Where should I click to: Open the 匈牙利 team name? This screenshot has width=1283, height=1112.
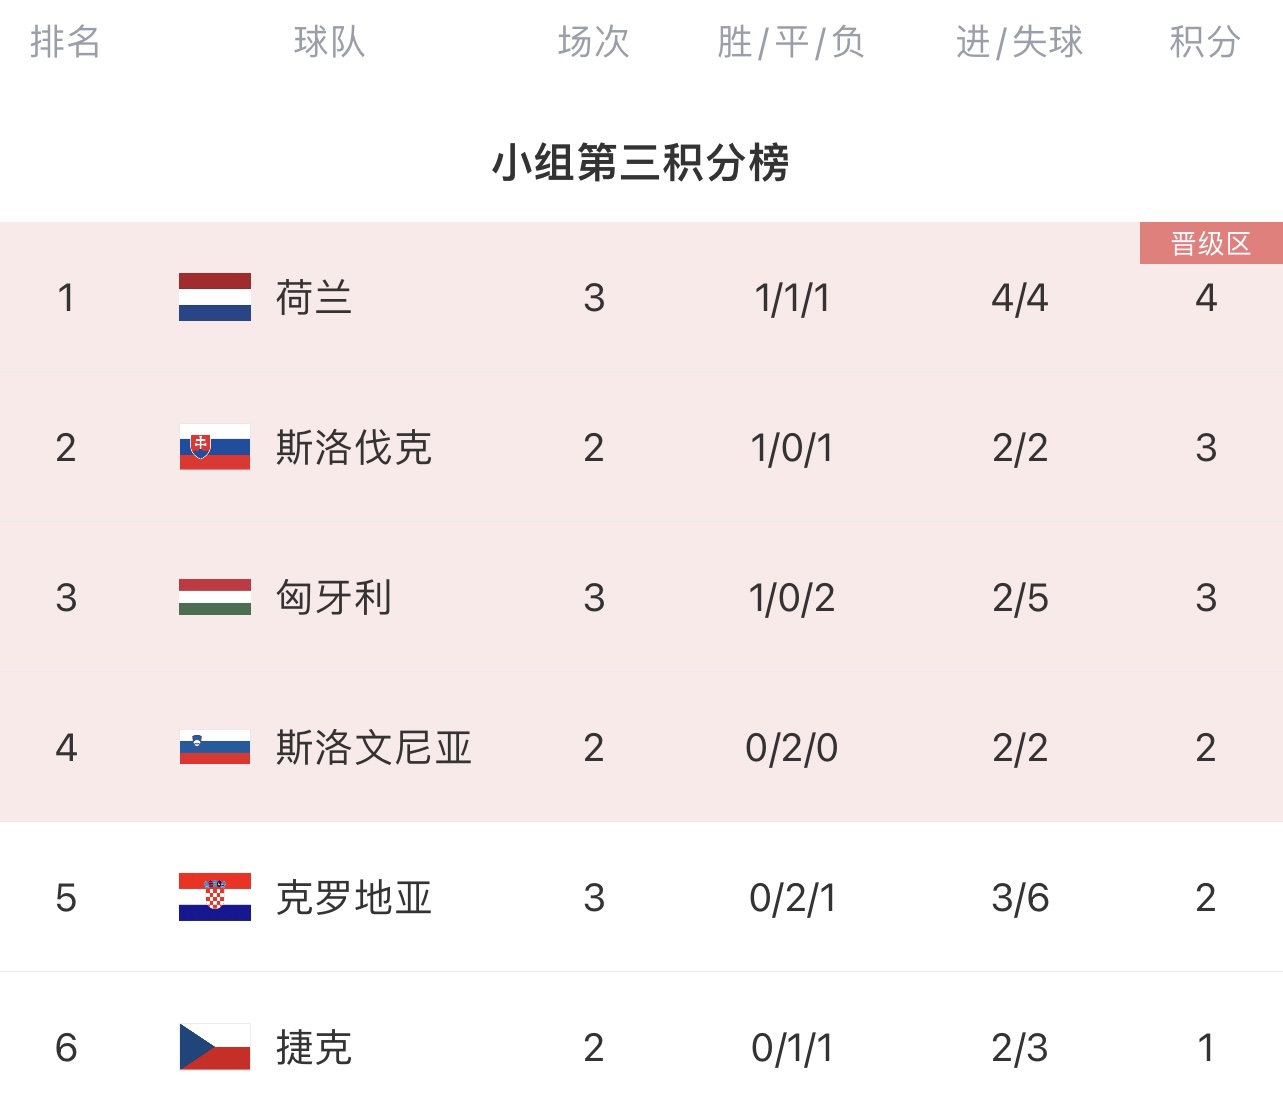pos(334,598)
